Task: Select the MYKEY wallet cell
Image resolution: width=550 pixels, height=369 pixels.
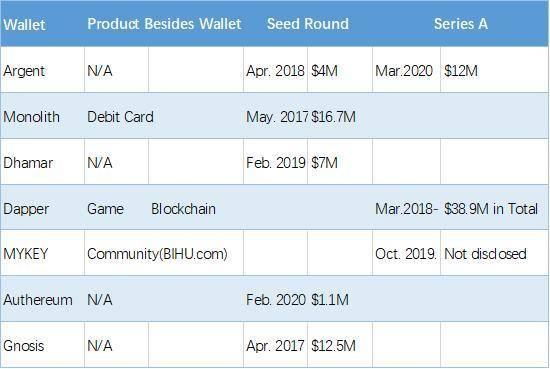Action: pyautogui.click(x=42, y=253)
